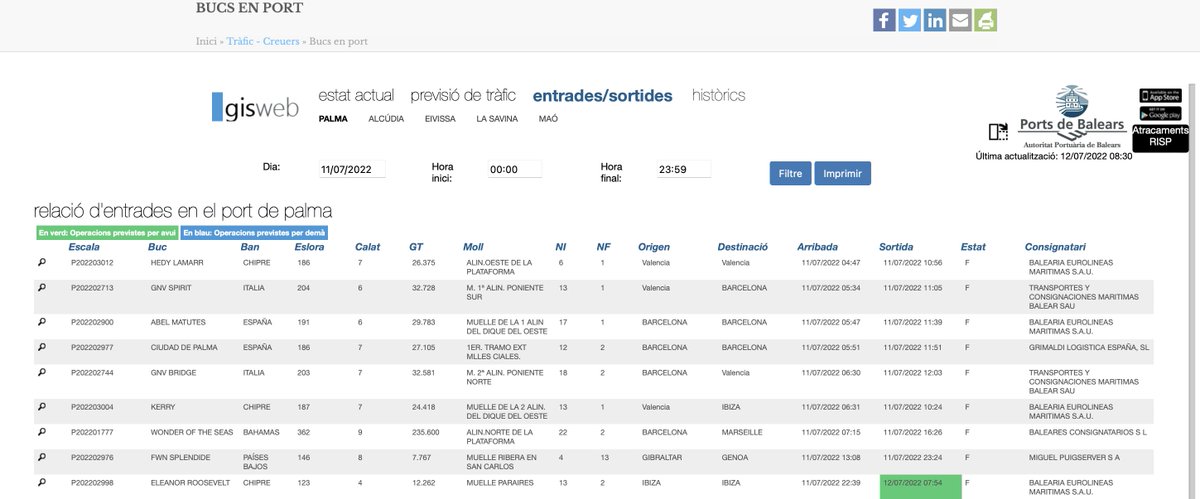
Task: Click the green printer icon
Action: (x=985, y=20)
